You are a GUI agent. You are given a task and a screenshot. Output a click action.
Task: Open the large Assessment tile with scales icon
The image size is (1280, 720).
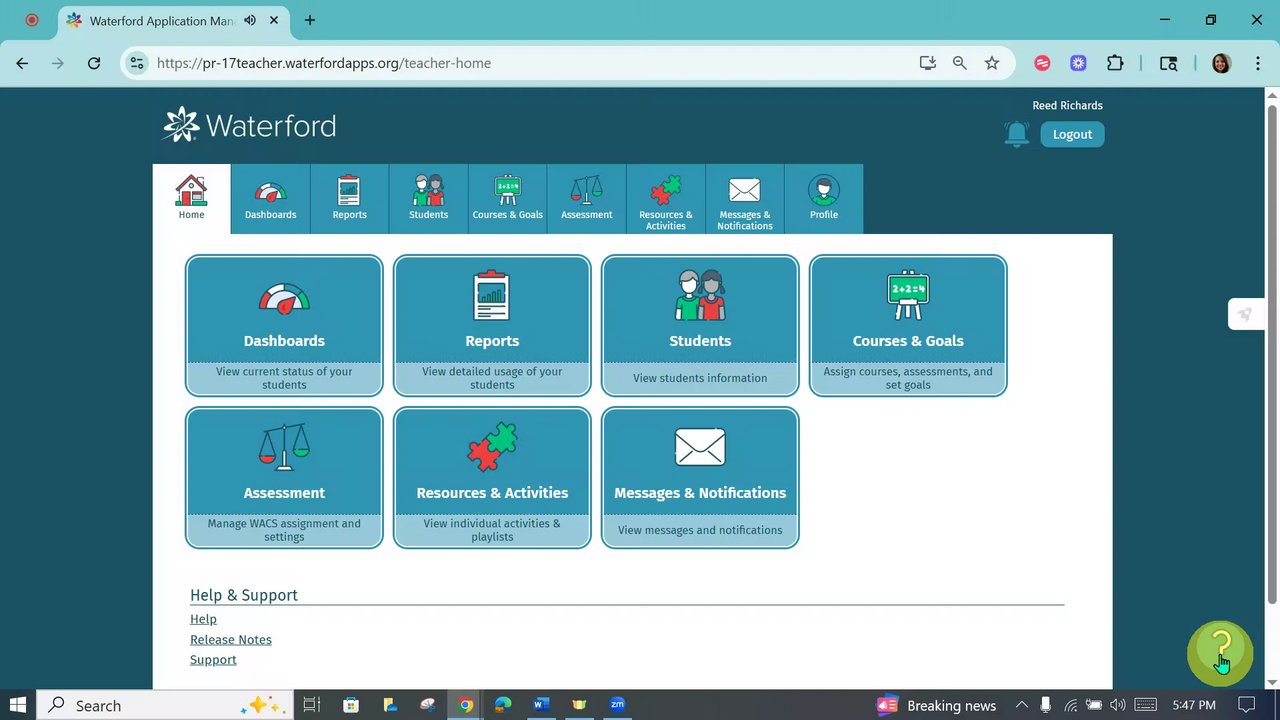pyautogui.click(x=284, y=478)
